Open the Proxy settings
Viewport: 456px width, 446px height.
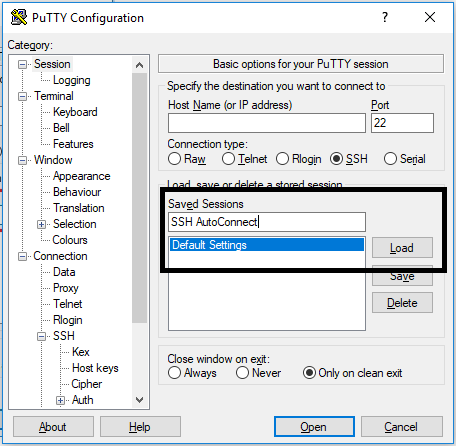click(x=66, y=288)
